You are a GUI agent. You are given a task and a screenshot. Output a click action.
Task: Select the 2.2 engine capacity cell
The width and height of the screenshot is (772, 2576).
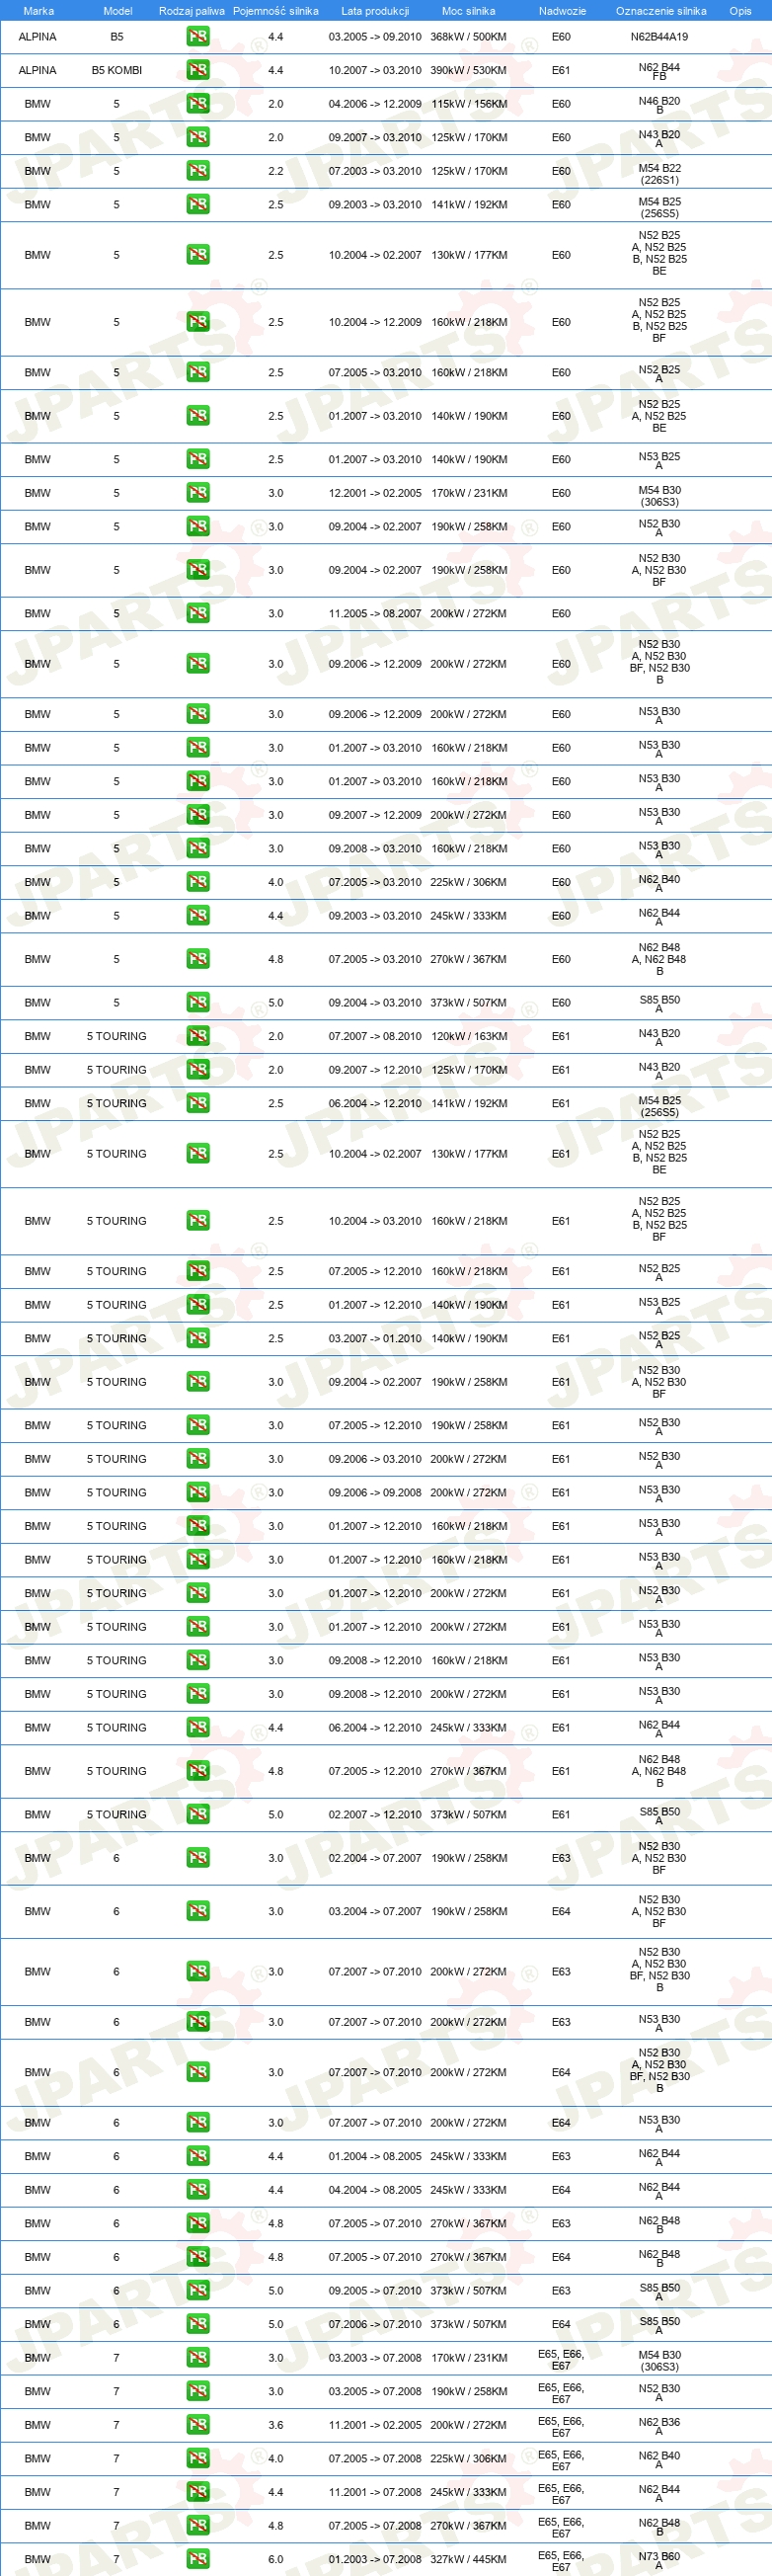click(276, 171)
